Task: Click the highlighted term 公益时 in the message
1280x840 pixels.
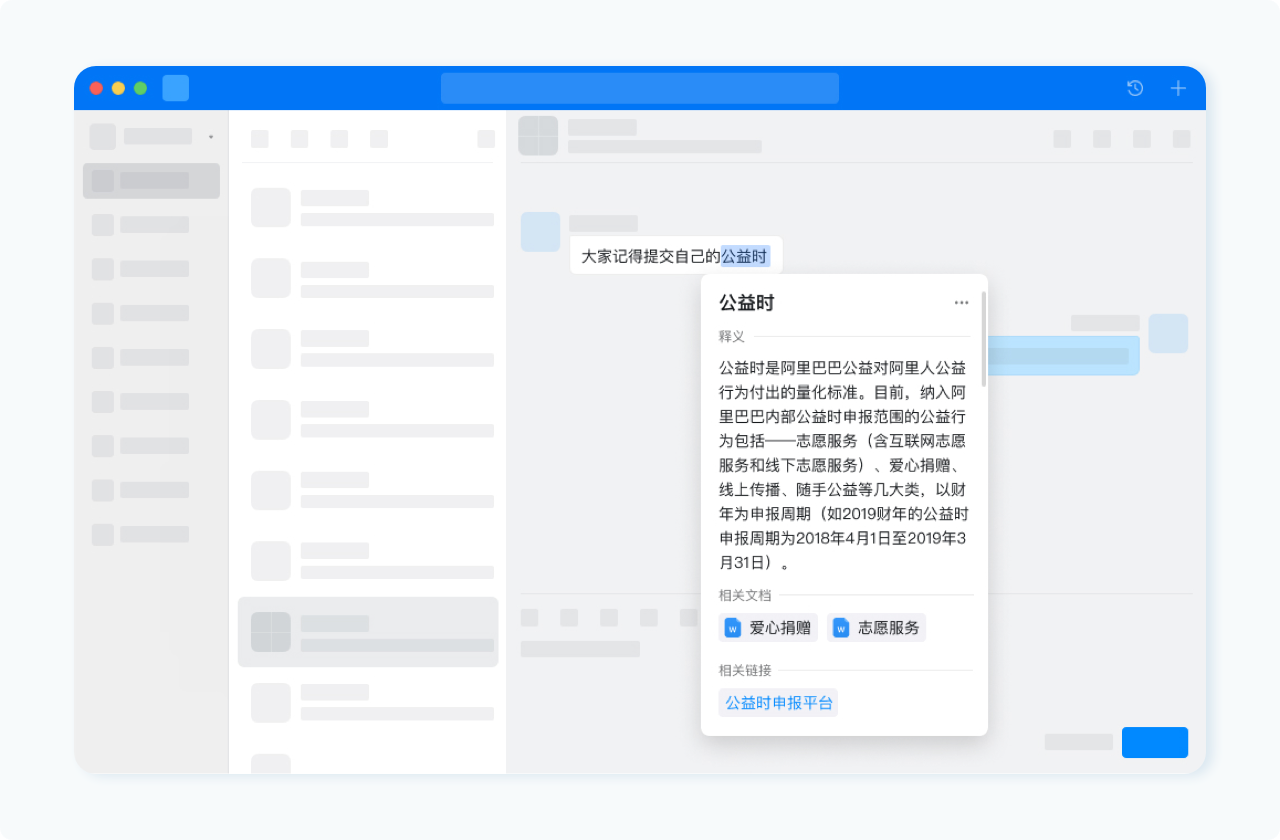Action: [744, 256]
